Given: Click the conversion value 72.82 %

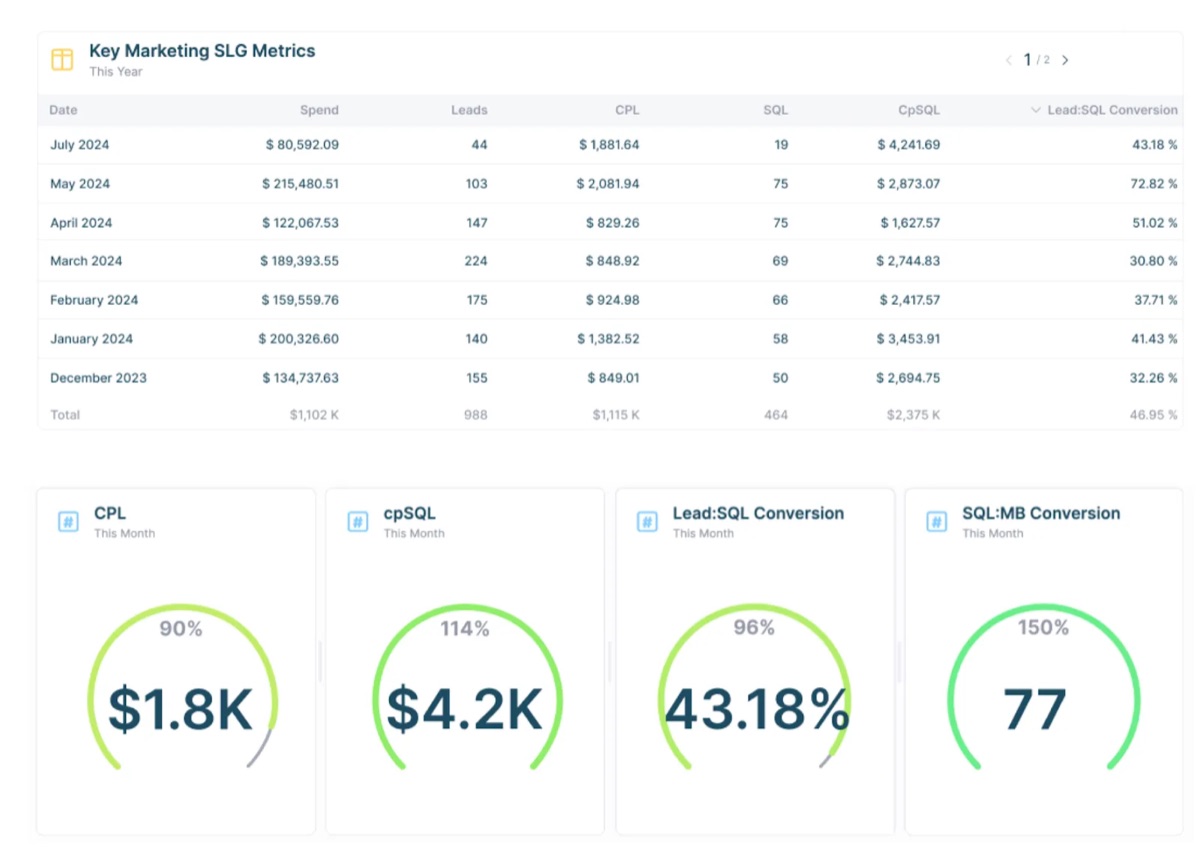Looking at the screenshot, I should click(x=1155, y=184).
